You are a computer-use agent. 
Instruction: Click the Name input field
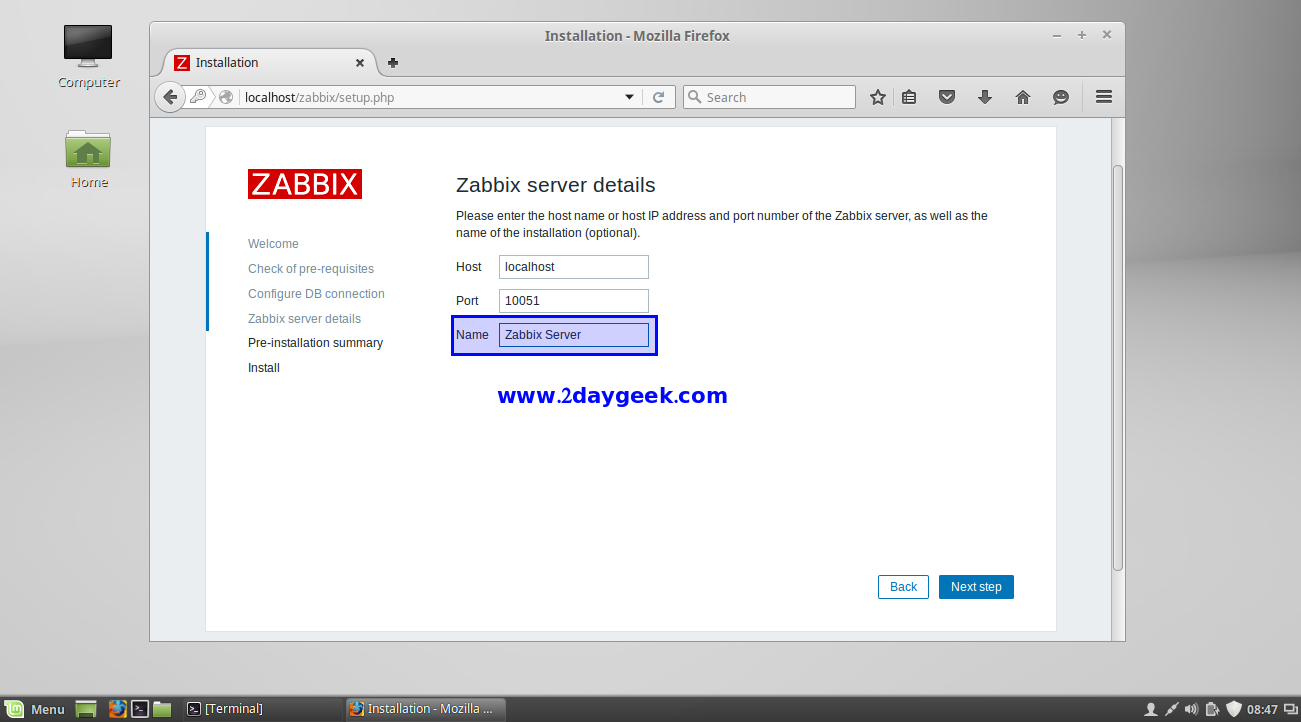point(574,335)
